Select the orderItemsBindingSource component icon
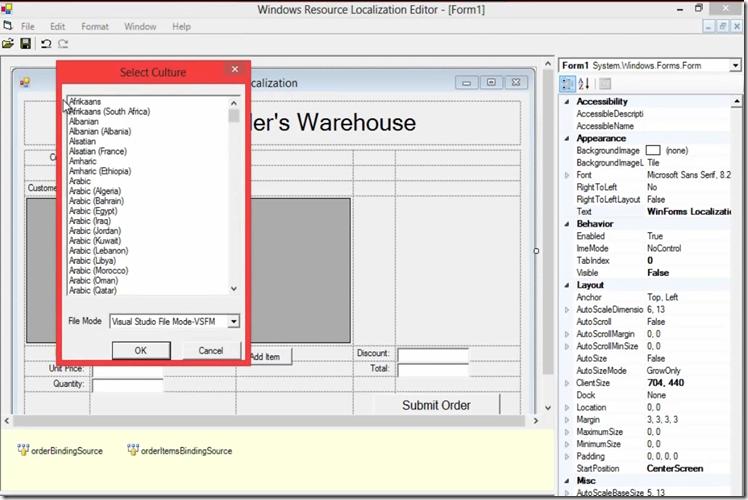Viewport: 748px width, 500px height. pyautogui.click(x=133, y=450)
